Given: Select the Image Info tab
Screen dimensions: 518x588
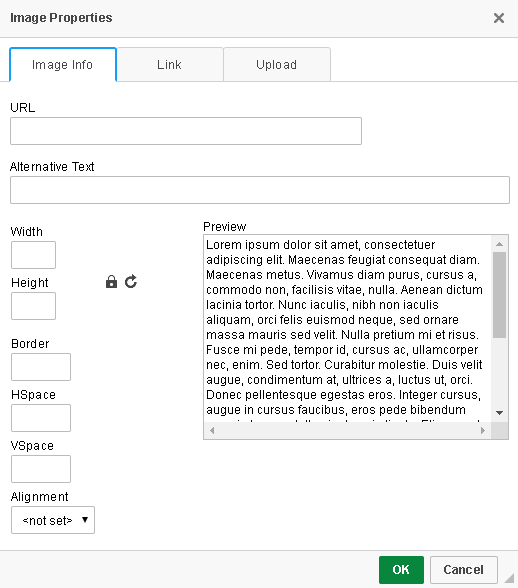Looking at the screenshot, I should pyautogui.click(x=63, y=64).
